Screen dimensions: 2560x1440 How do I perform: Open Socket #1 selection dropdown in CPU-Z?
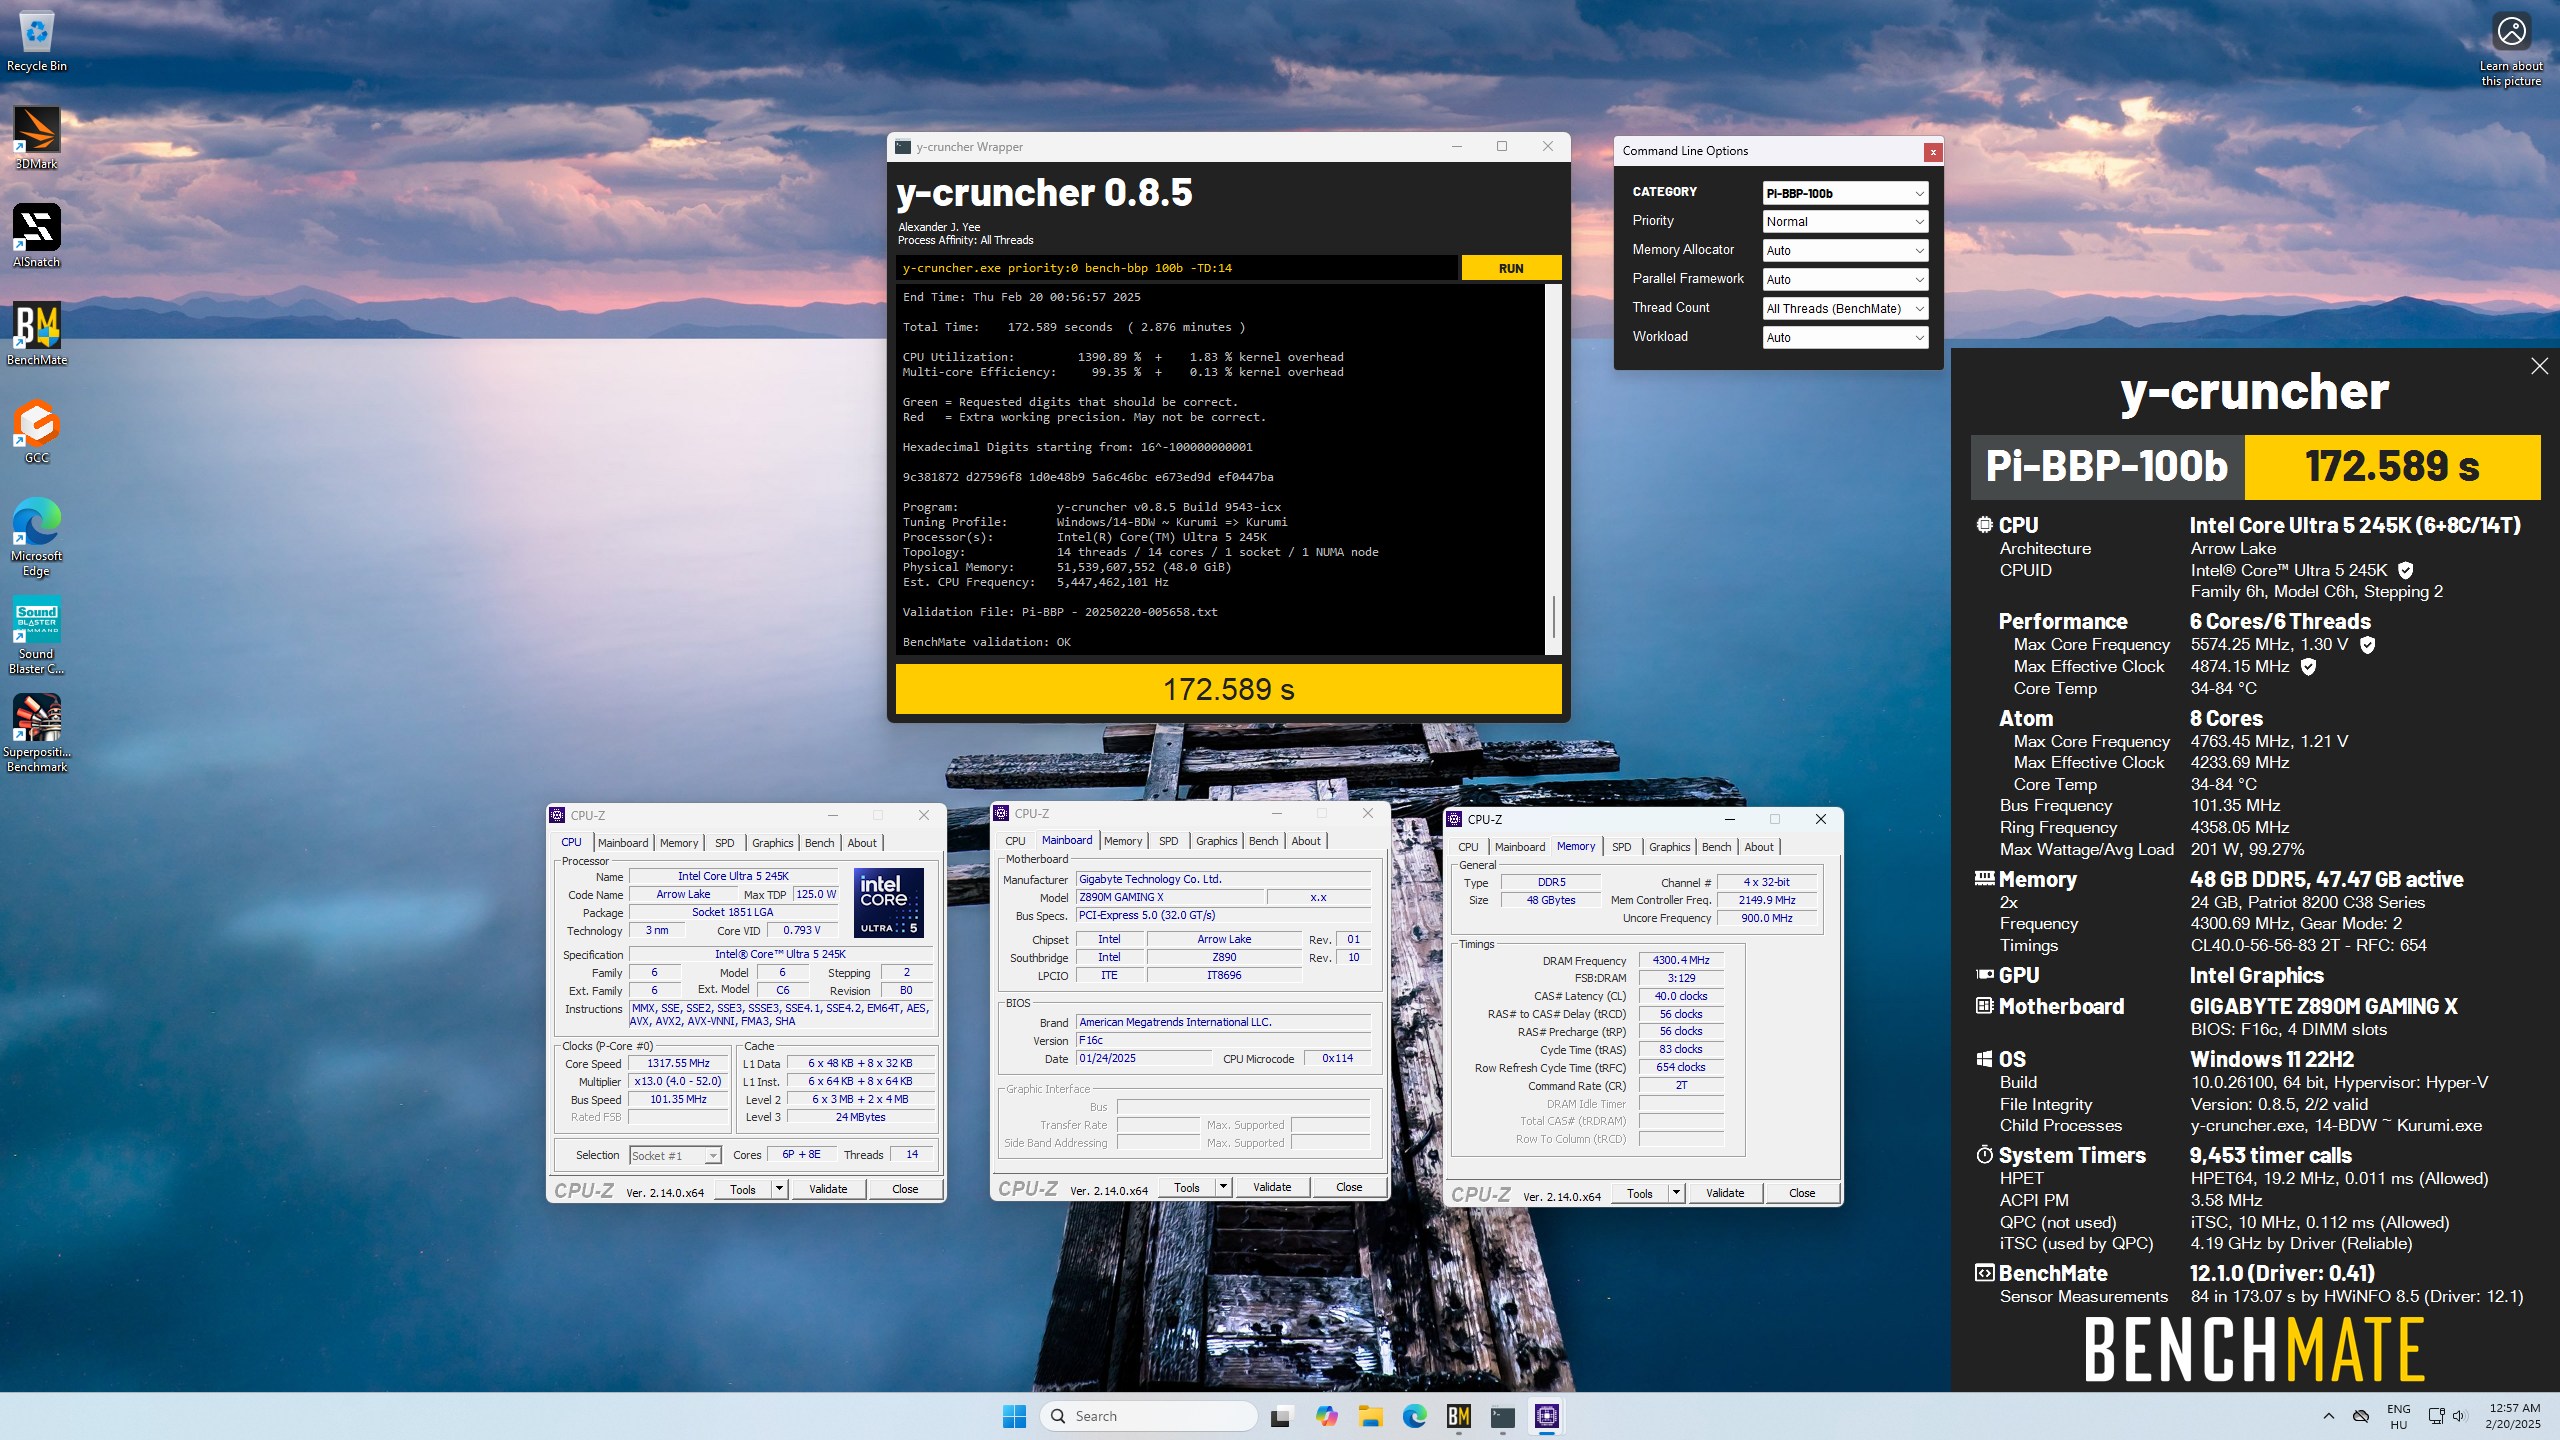click(x=675, y=1156)
